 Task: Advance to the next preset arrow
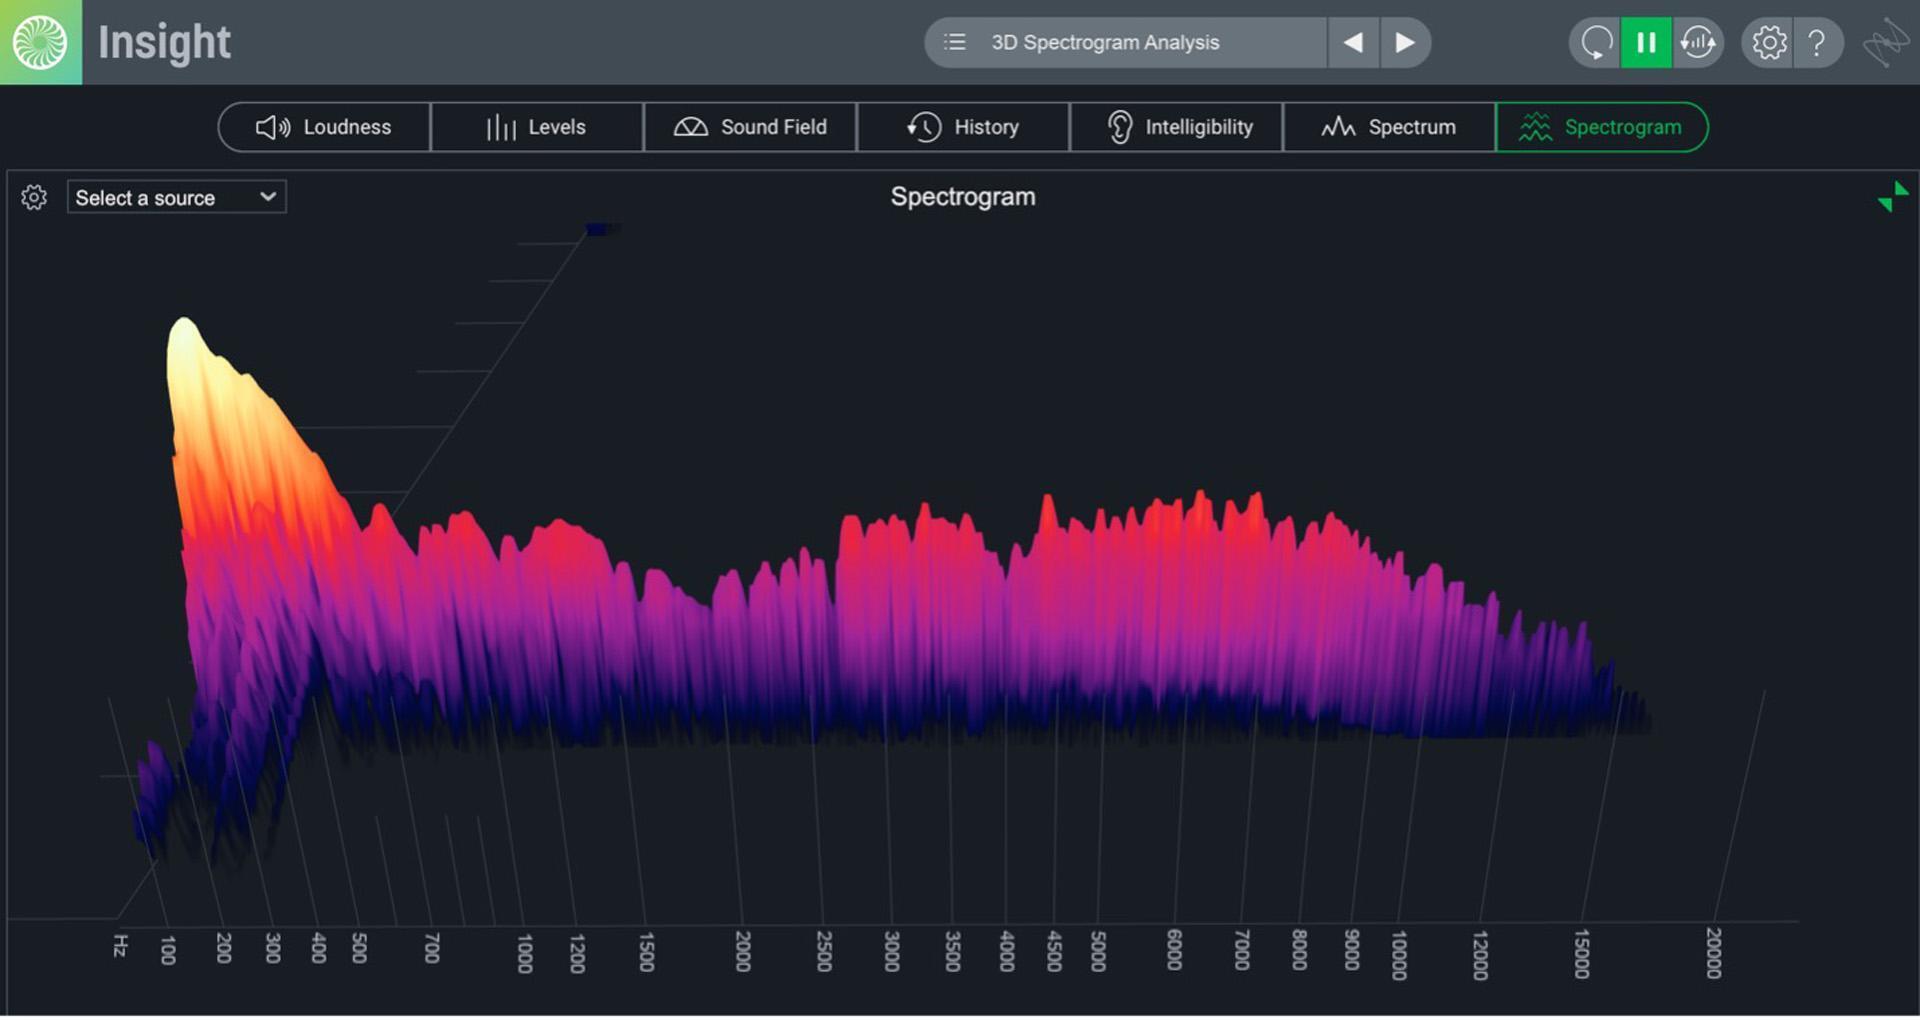[x=1405, y=42]
